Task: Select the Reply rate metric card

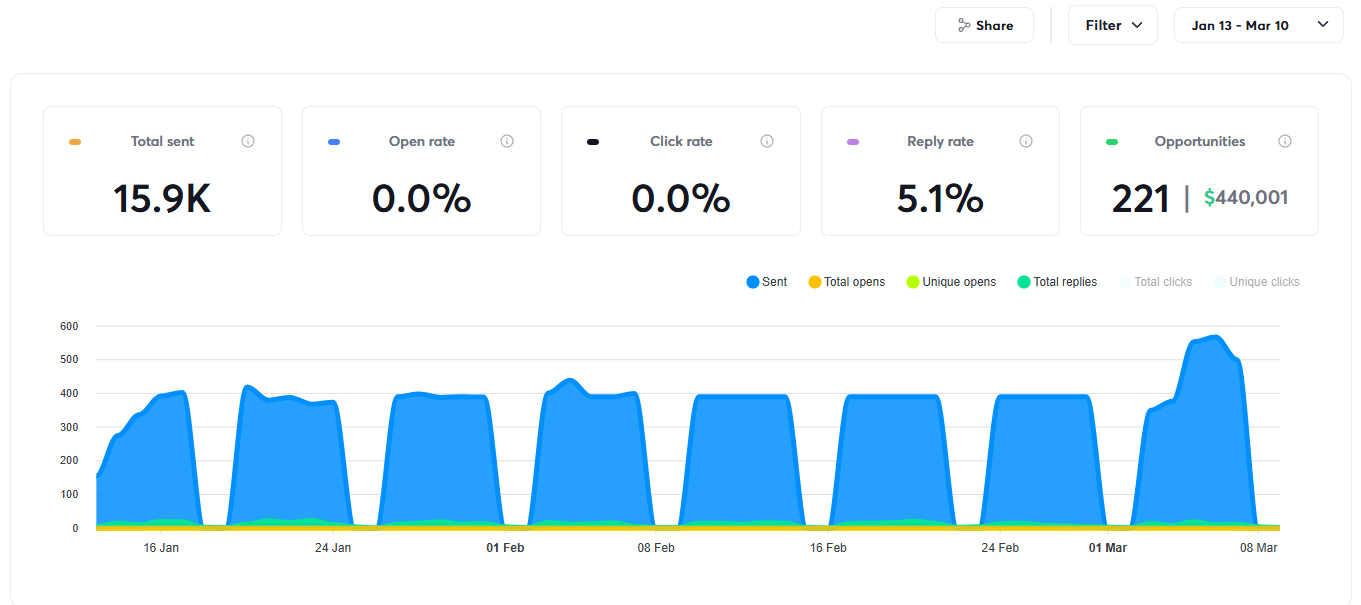Action: pos(940,171)
